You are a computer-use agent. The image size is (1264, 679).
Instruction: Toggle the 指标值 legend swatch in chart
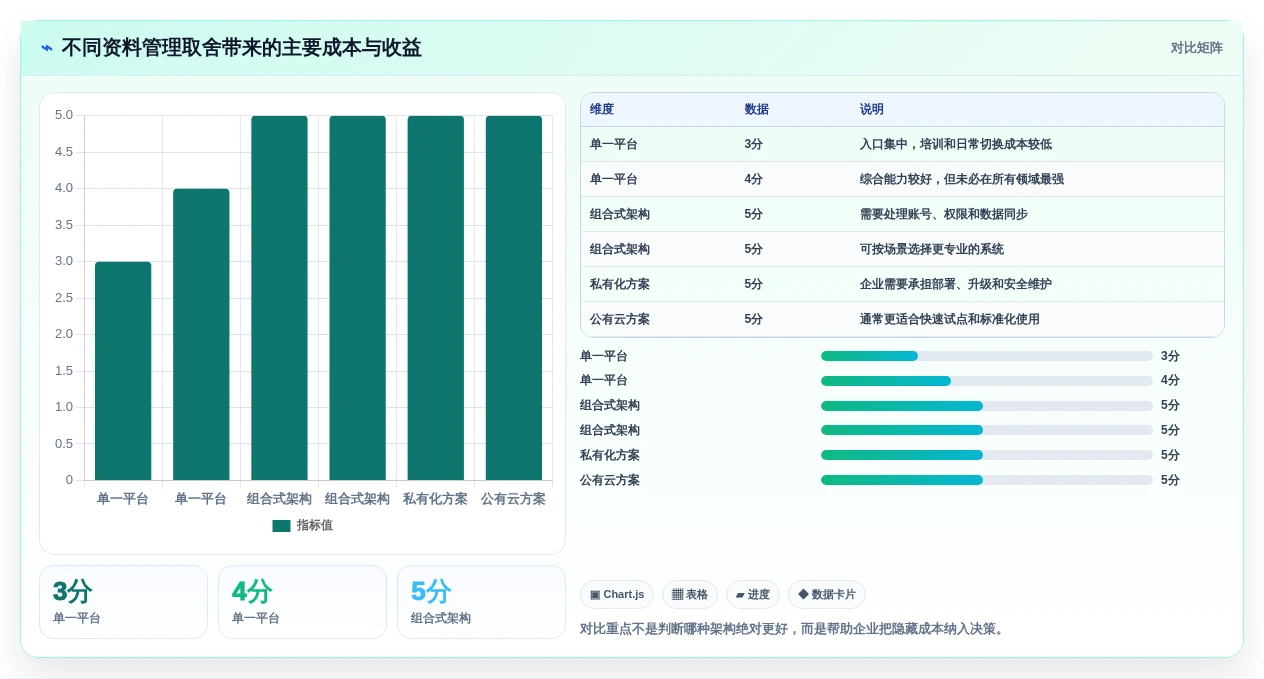pos(281,525)
